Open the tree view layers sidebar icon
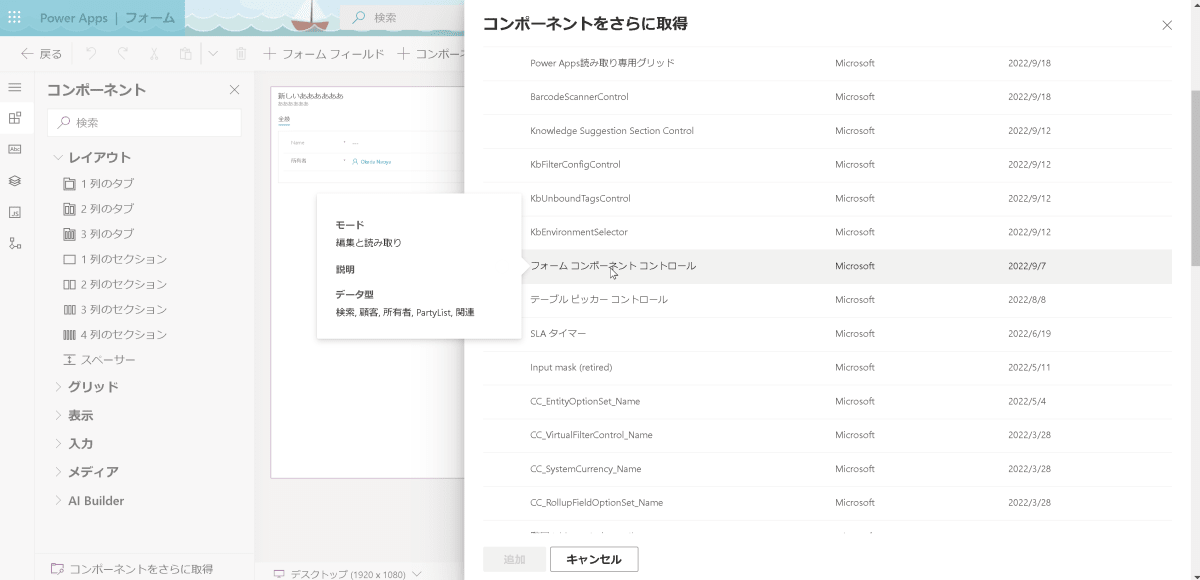The width and height of the screenshot is (1200, 580). (x=15, y=181)
